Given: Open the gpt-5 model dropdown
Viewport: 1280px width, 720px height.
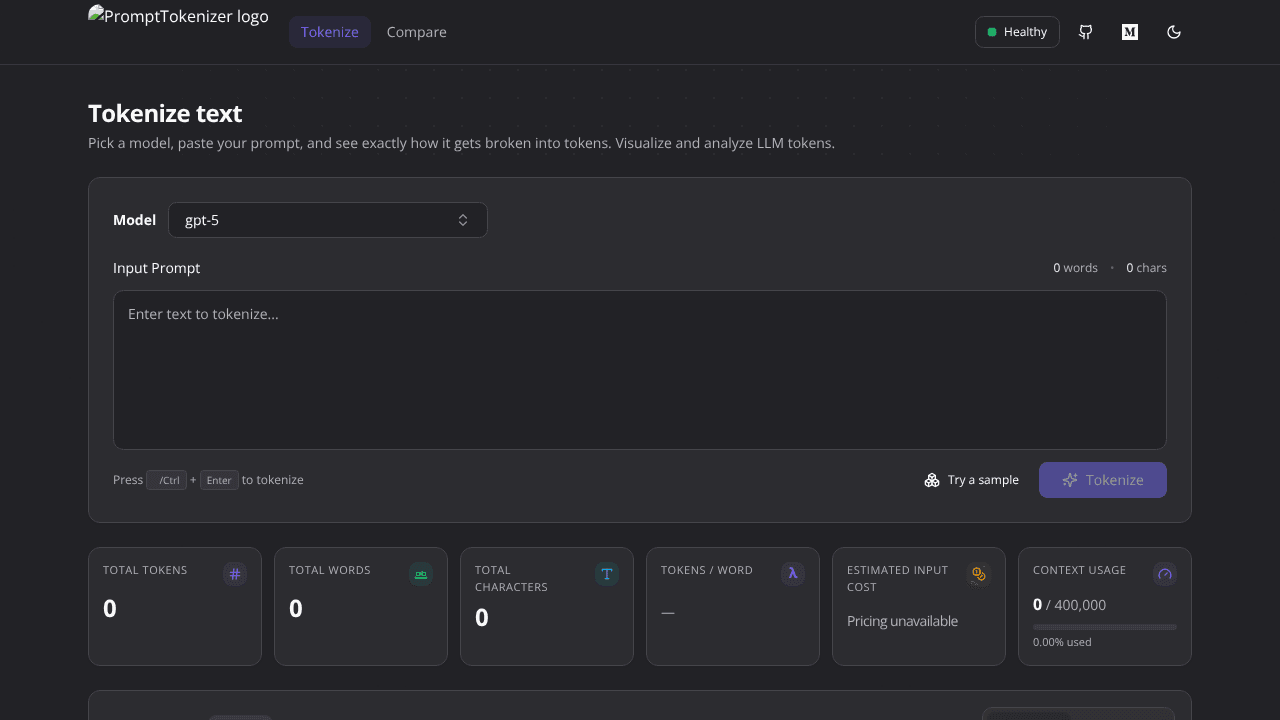Looking at the screenshot, I should 328,220.
